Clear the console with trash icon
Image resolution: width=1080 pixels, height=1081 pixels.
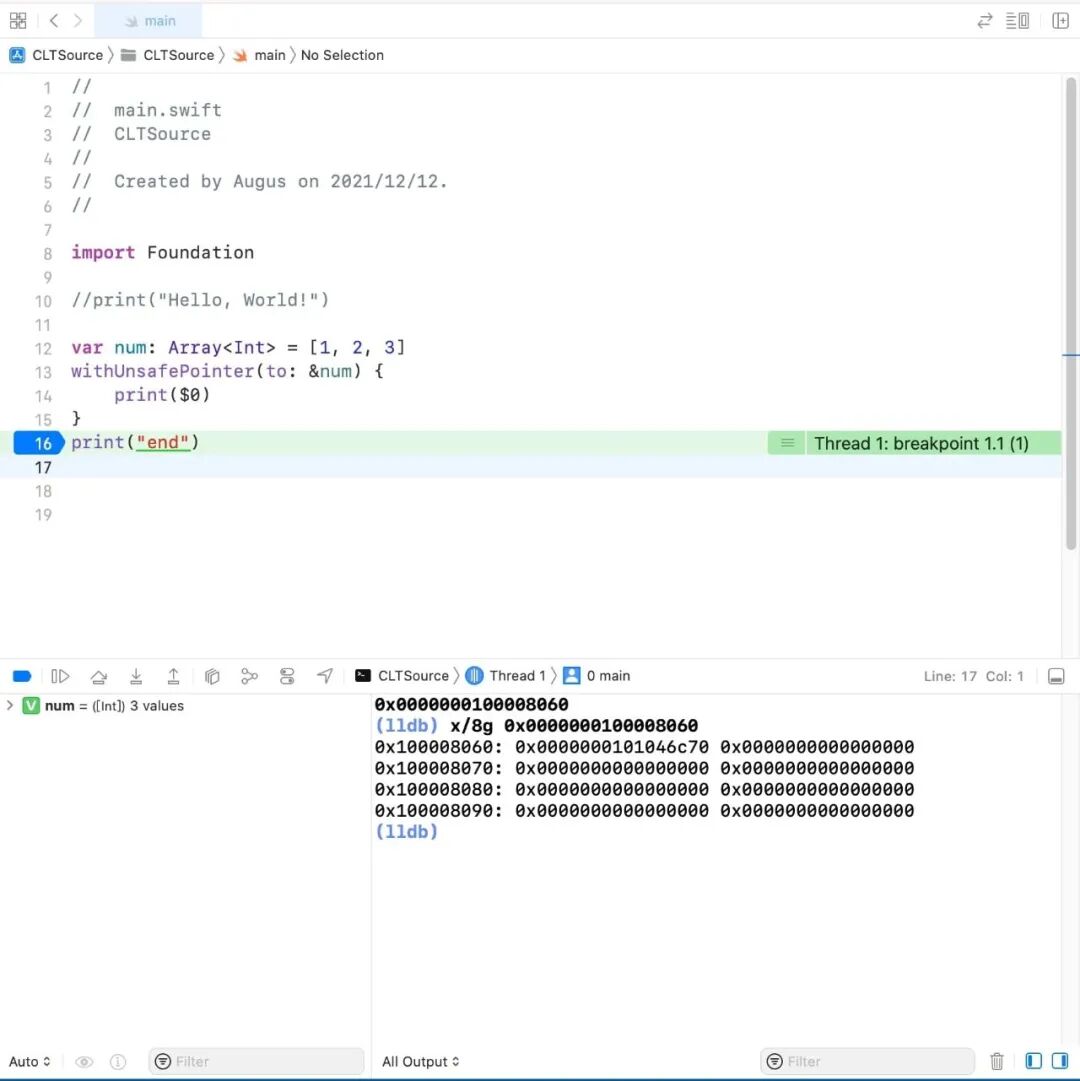[x=997, y=1062]
